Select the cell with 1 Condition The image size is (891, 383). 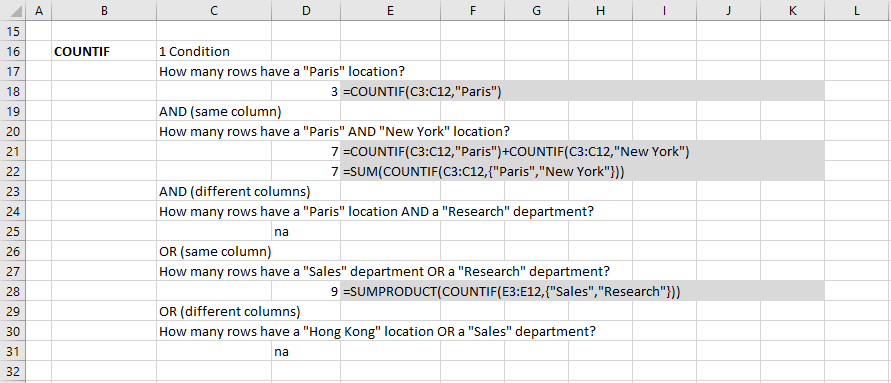tap(214, 52)
